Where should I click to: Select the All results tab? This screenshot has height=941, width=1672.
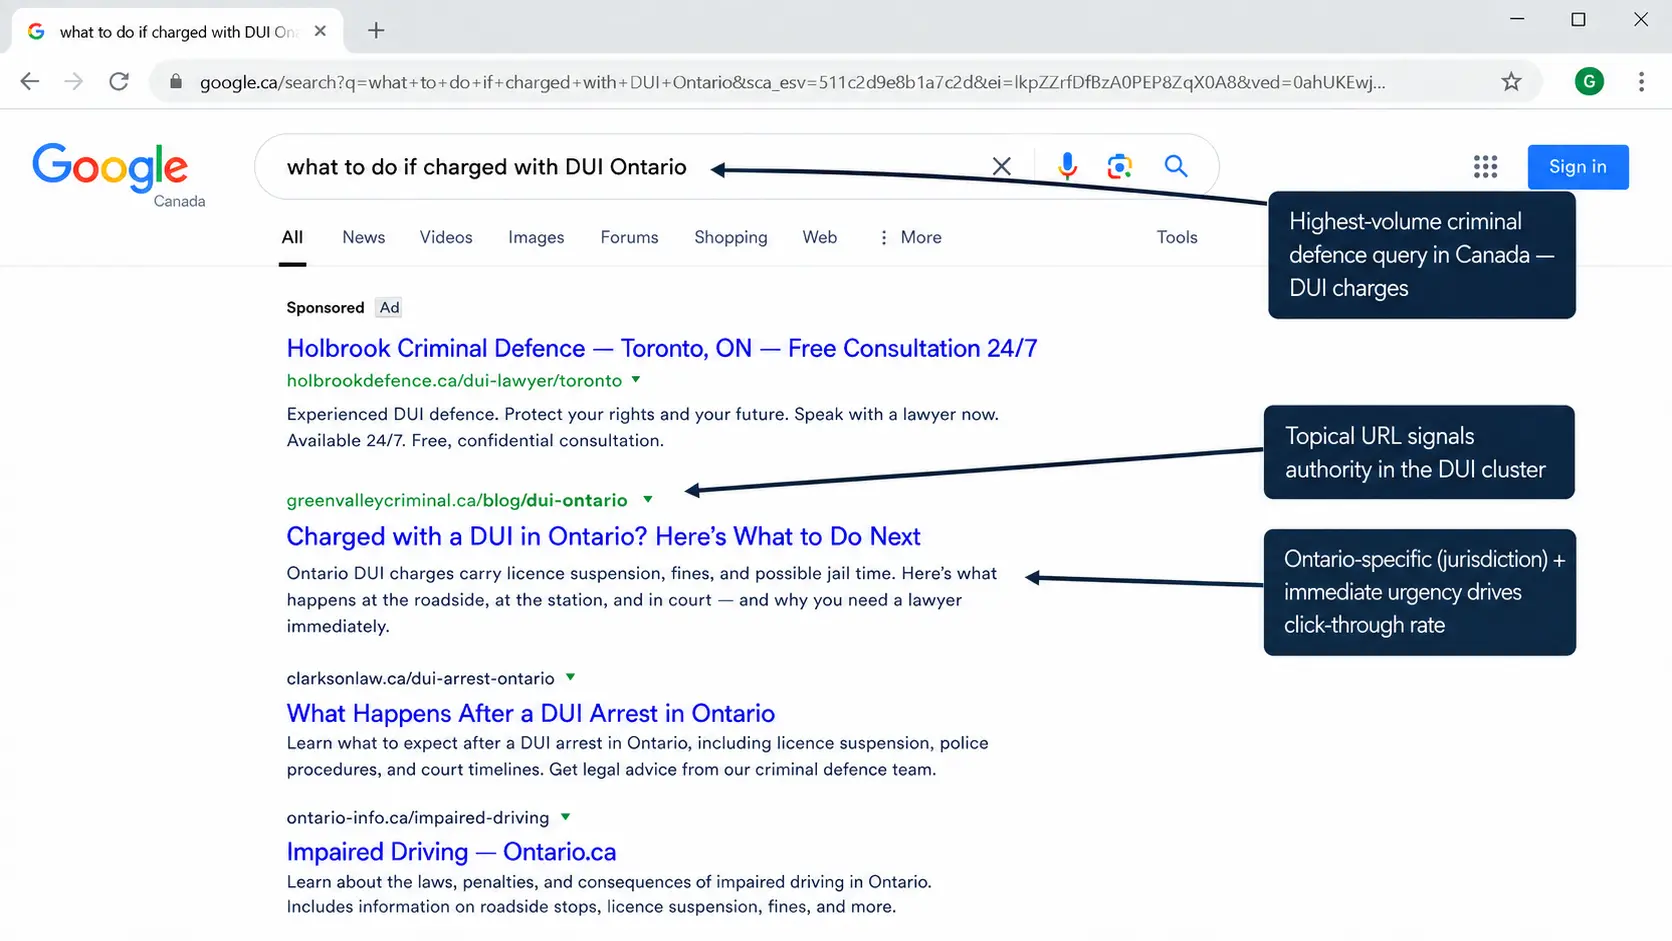point(292,238)
